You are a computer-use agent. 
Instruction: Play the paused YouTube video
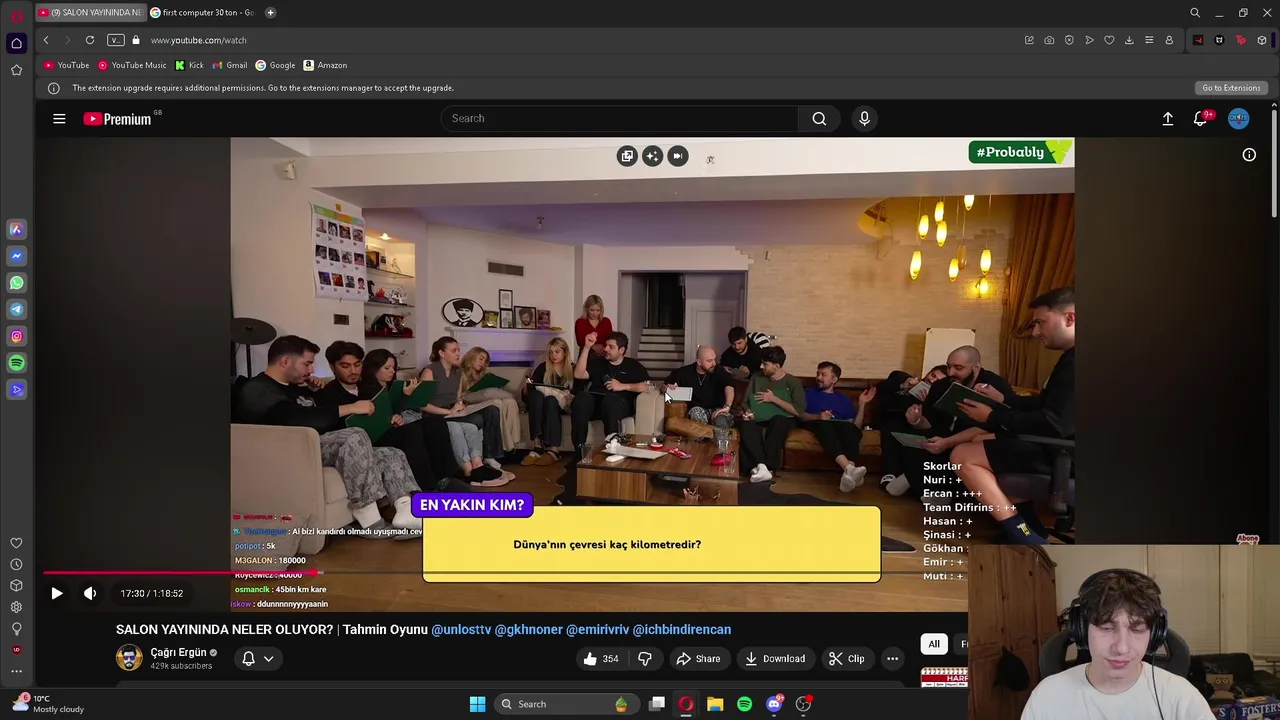click(57, 593)
